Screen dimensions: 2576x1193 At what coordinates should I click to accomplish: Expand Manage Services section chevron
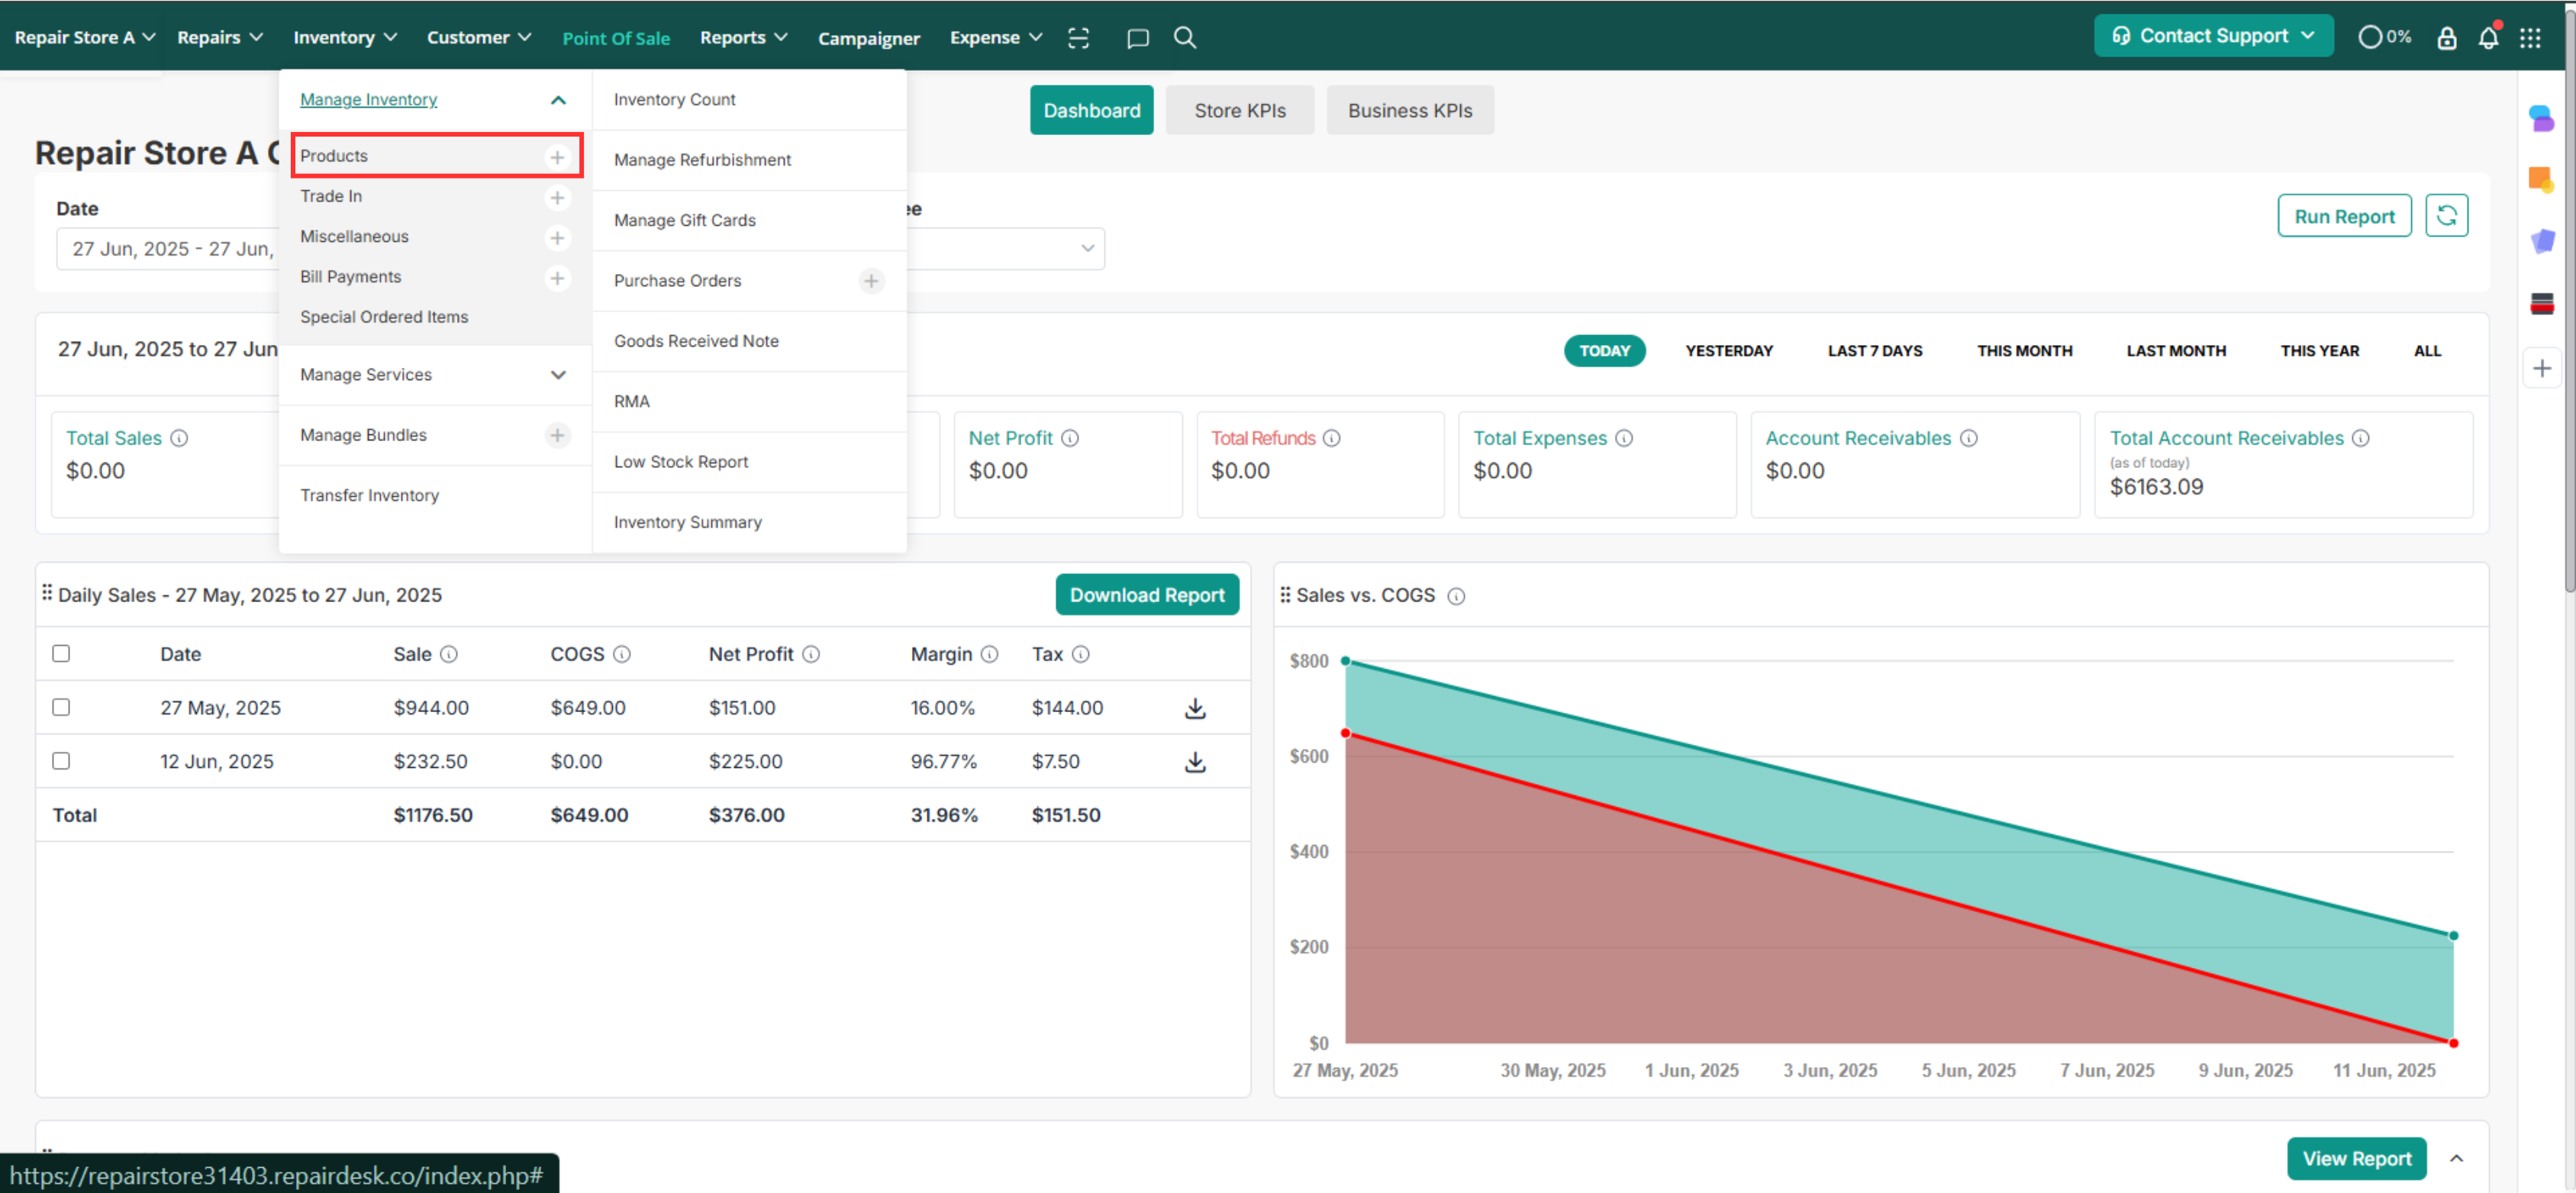click(x=558, y=375)
